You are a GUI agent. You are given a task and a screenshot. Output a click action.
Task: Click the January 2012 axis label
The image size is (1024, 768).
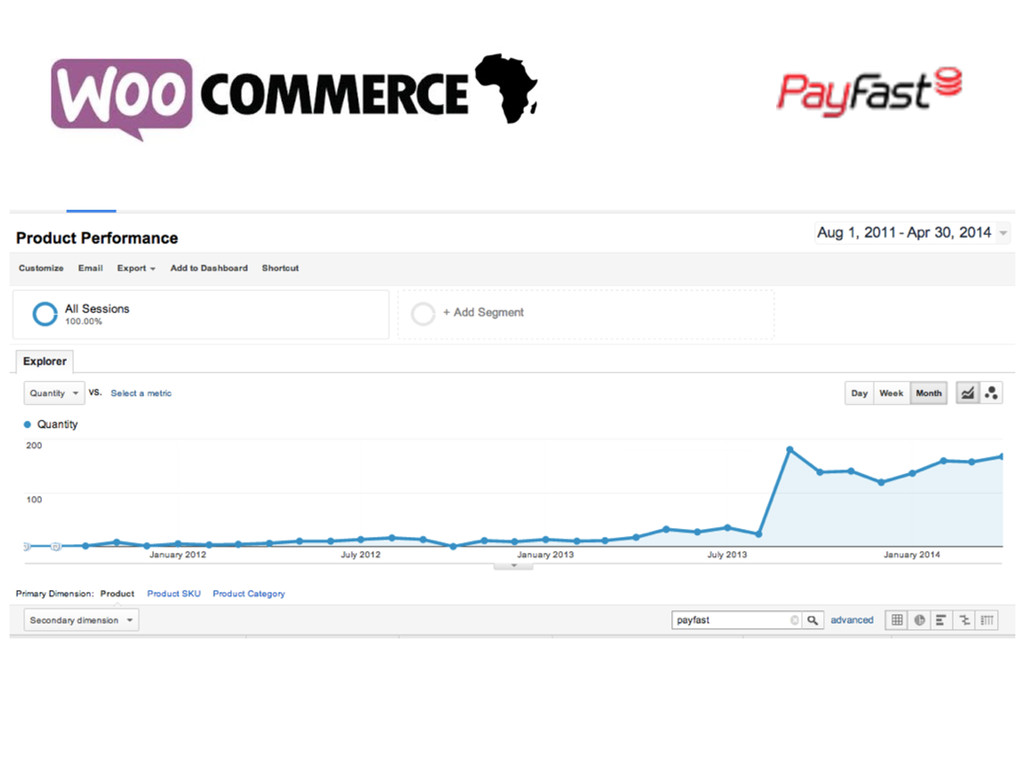[178, 554]
